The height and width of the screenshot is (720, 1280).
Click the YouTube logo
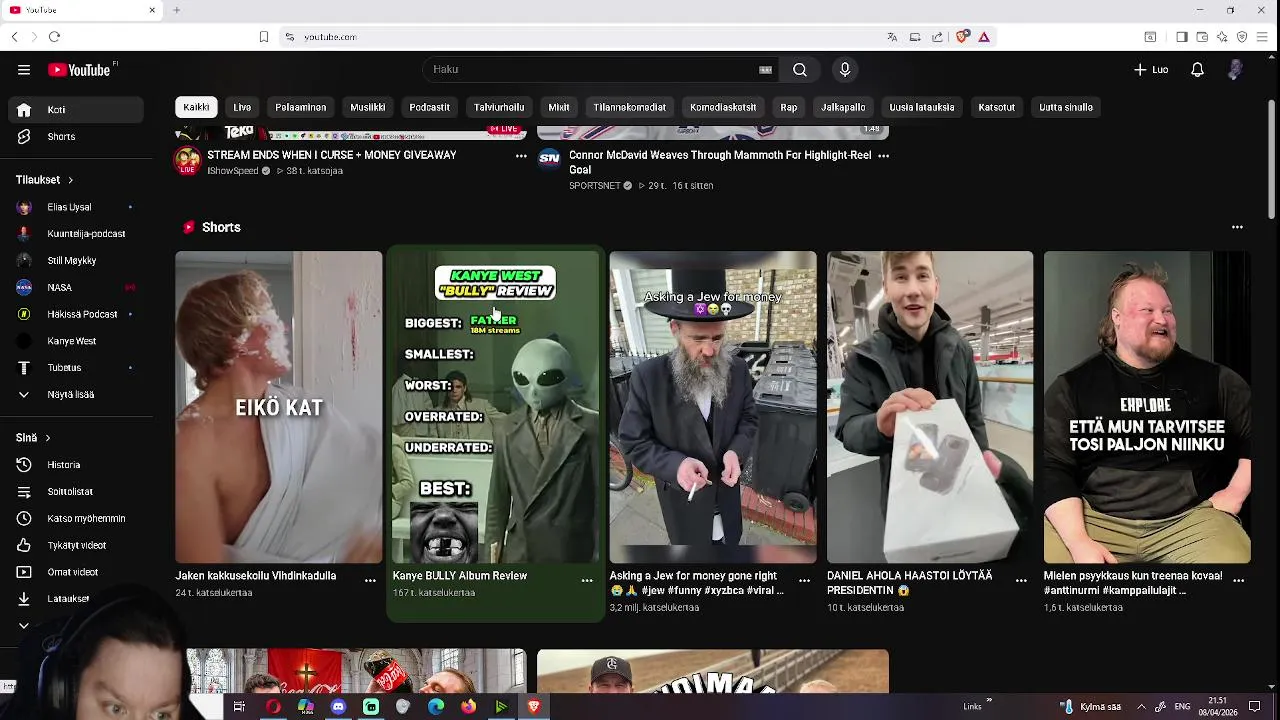point(79,70)
